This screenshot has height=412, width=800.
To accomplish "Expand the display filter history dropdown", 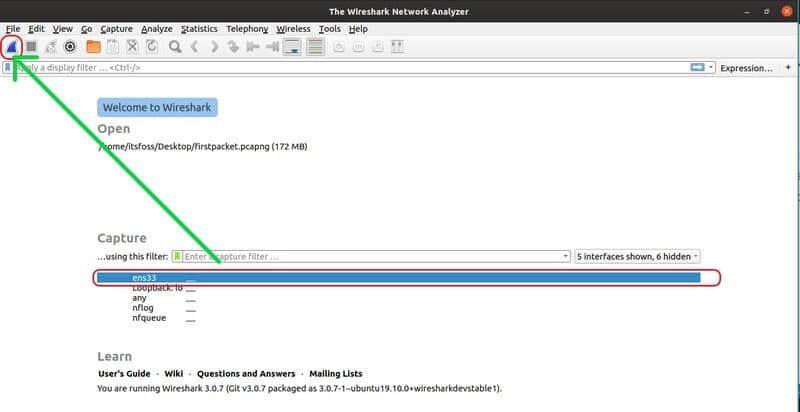I will pos(711,67).
